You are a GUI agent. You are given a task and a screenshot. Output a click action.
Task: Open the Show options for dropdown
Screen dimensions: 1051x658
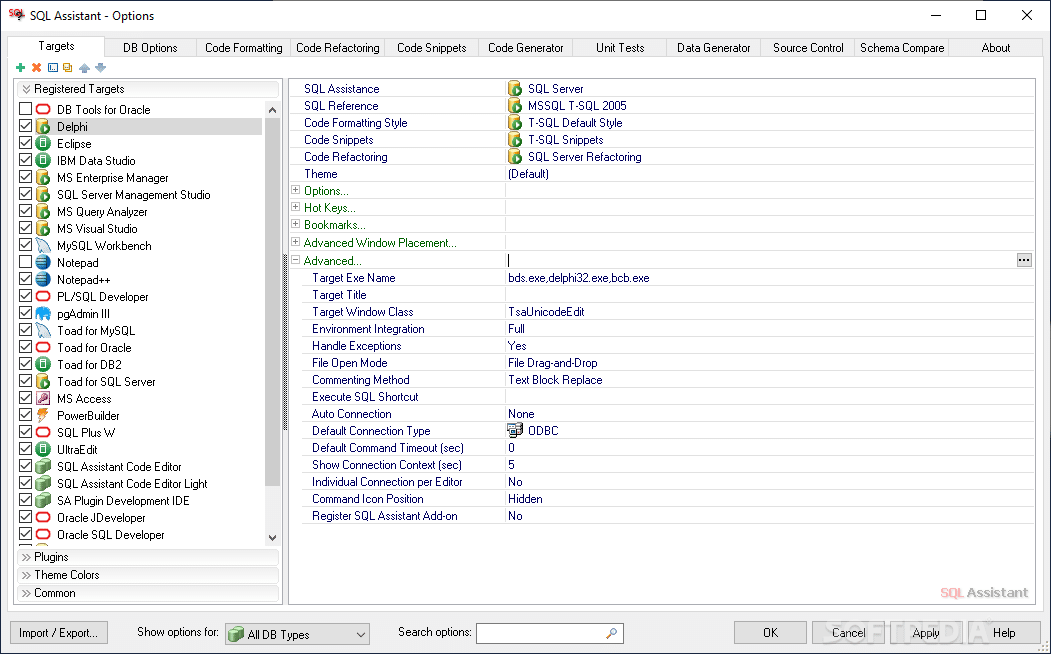298,634
